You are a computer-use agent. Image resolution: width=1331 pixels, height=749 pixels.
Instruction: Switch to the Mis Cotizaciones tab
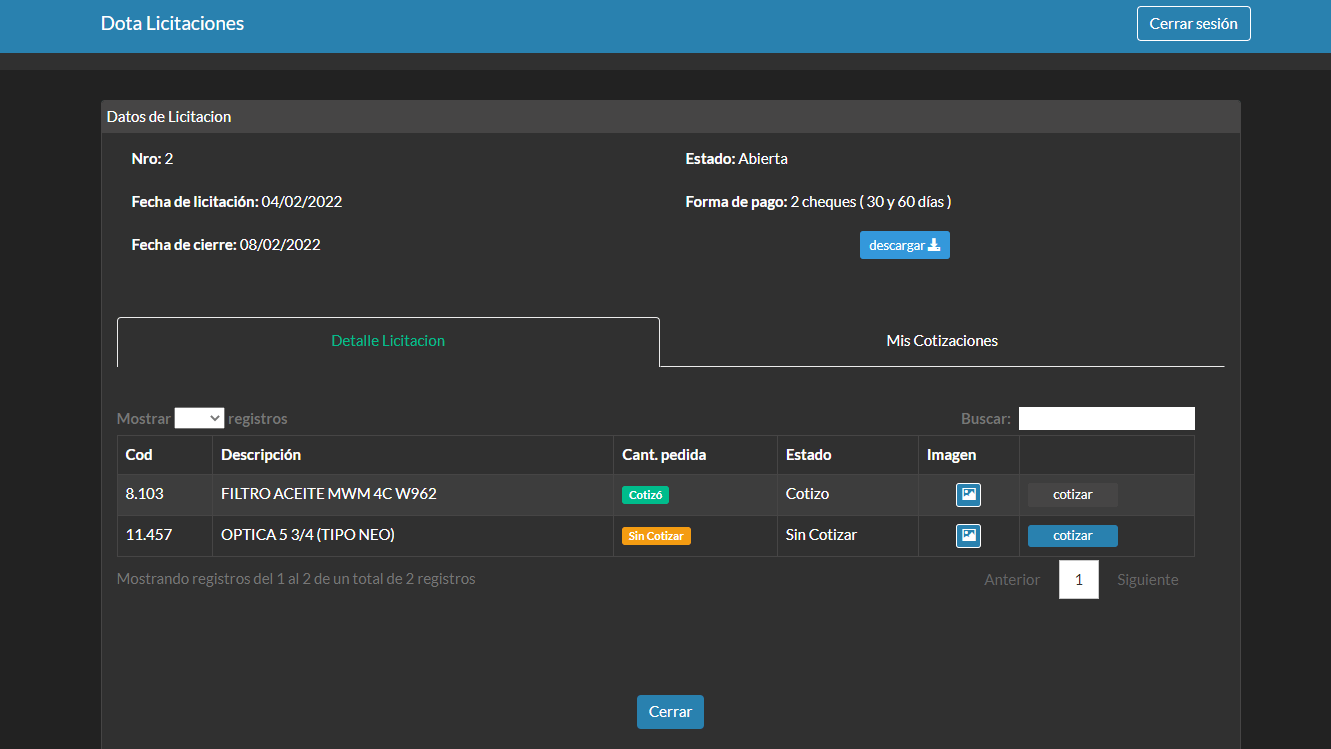(941, 341)
